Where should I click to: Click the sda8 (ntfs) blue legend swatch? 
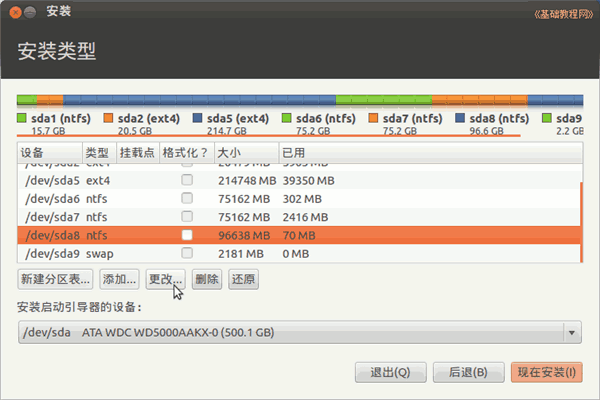[460, 118]
